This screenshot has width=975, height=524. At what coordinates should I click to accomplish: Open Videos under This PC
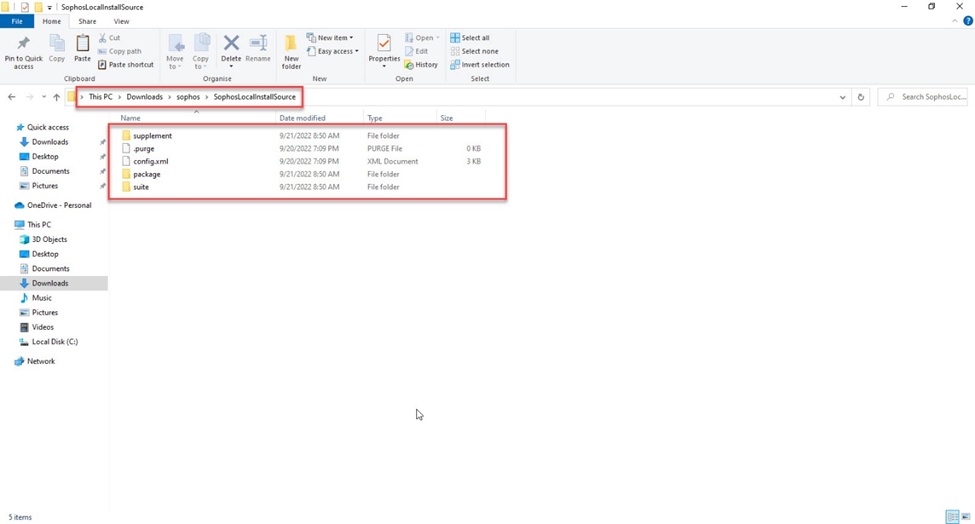42,327
